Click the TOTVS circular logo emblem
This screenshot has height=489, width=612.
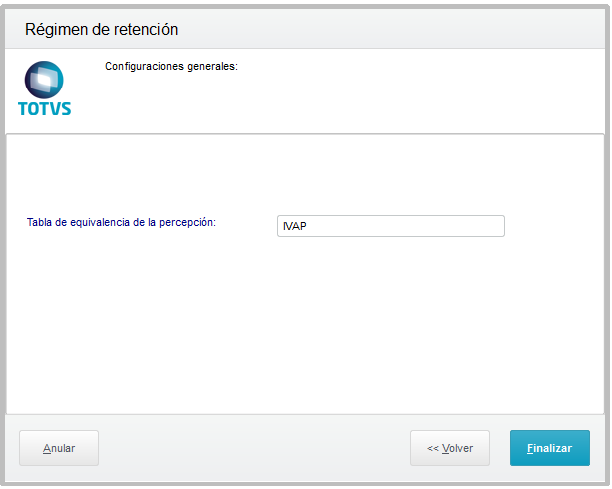(x=44, y=80)
